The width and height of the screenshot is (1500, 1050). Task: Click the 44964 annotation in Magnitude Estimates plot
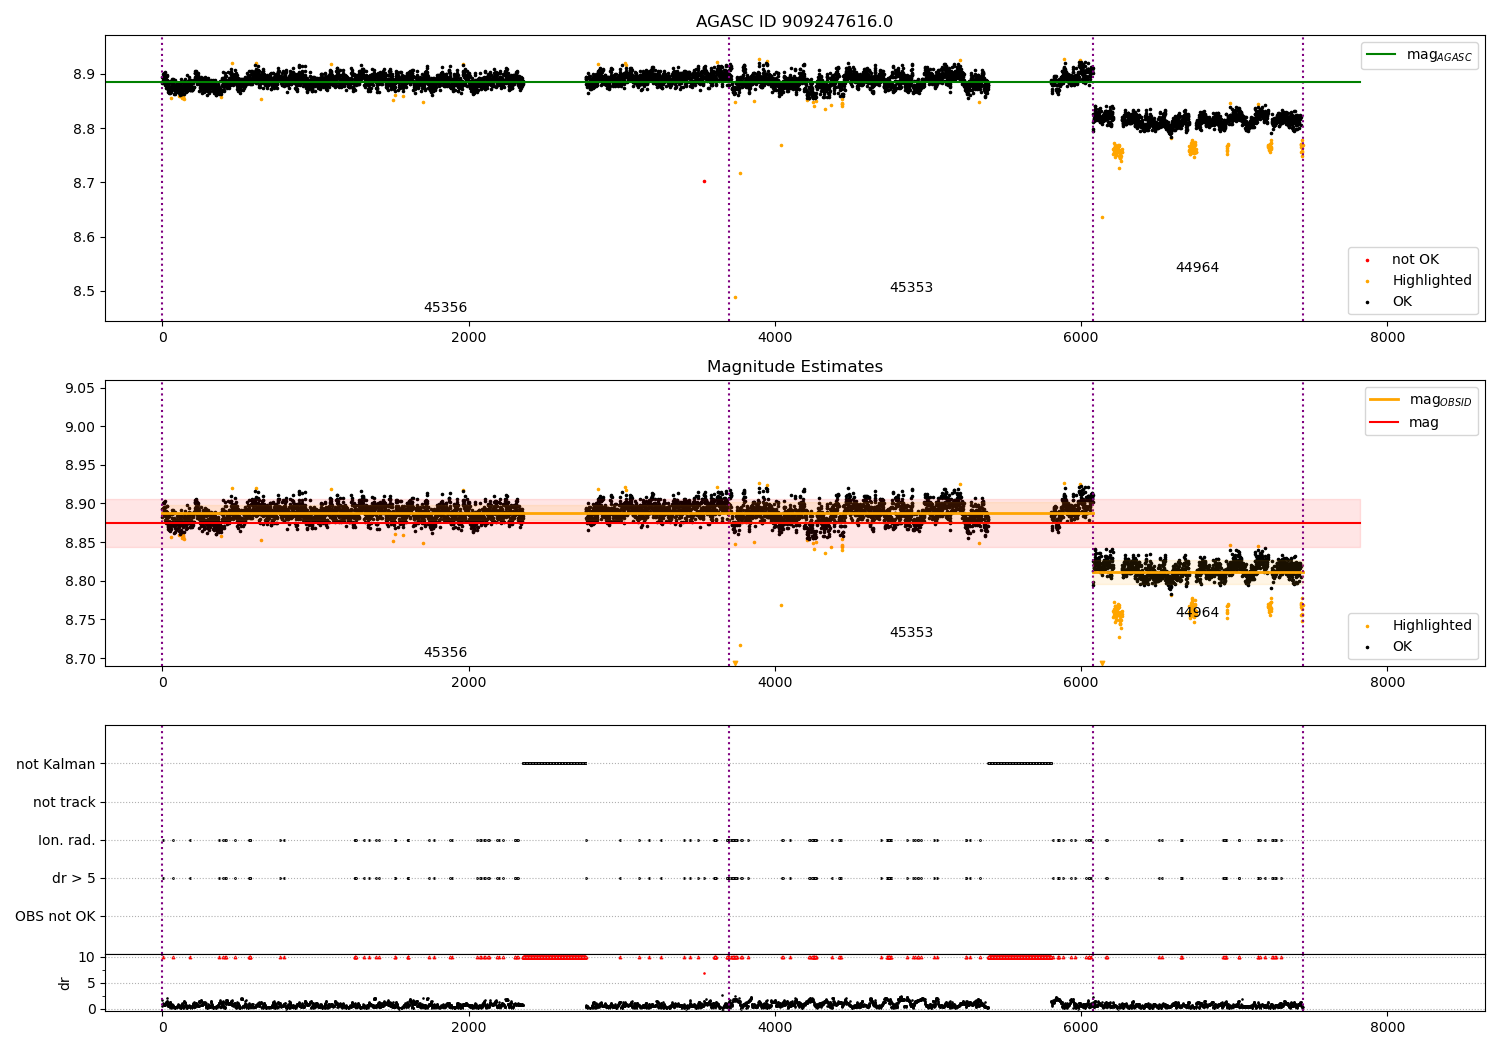click(x=1197, y=613)
